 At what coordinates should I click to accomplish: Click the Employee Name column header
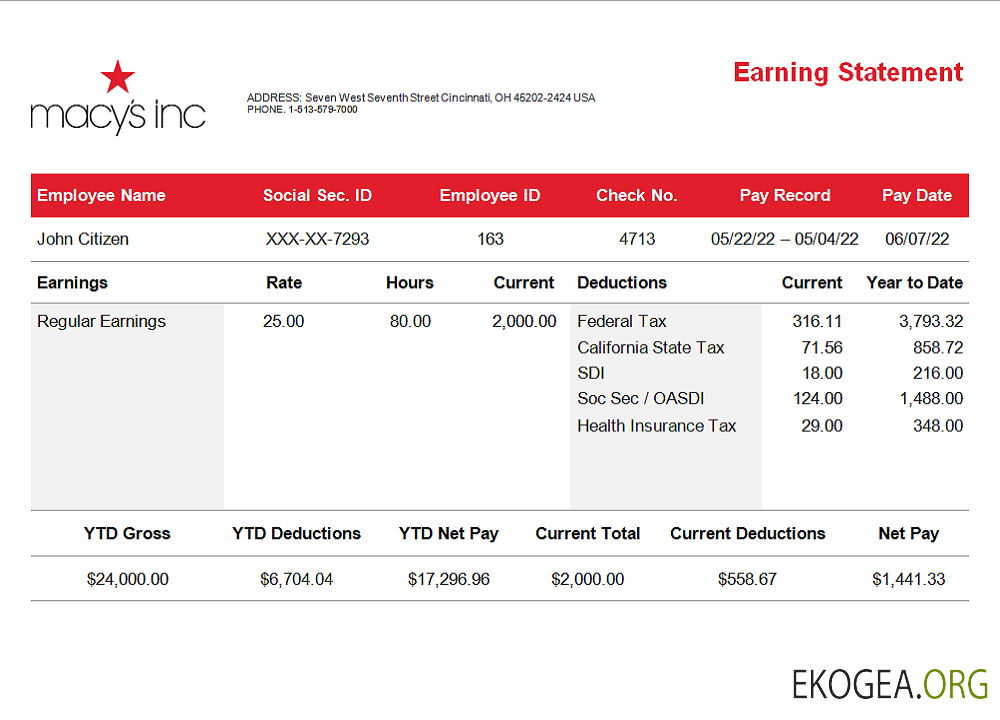tap(101, 196)
